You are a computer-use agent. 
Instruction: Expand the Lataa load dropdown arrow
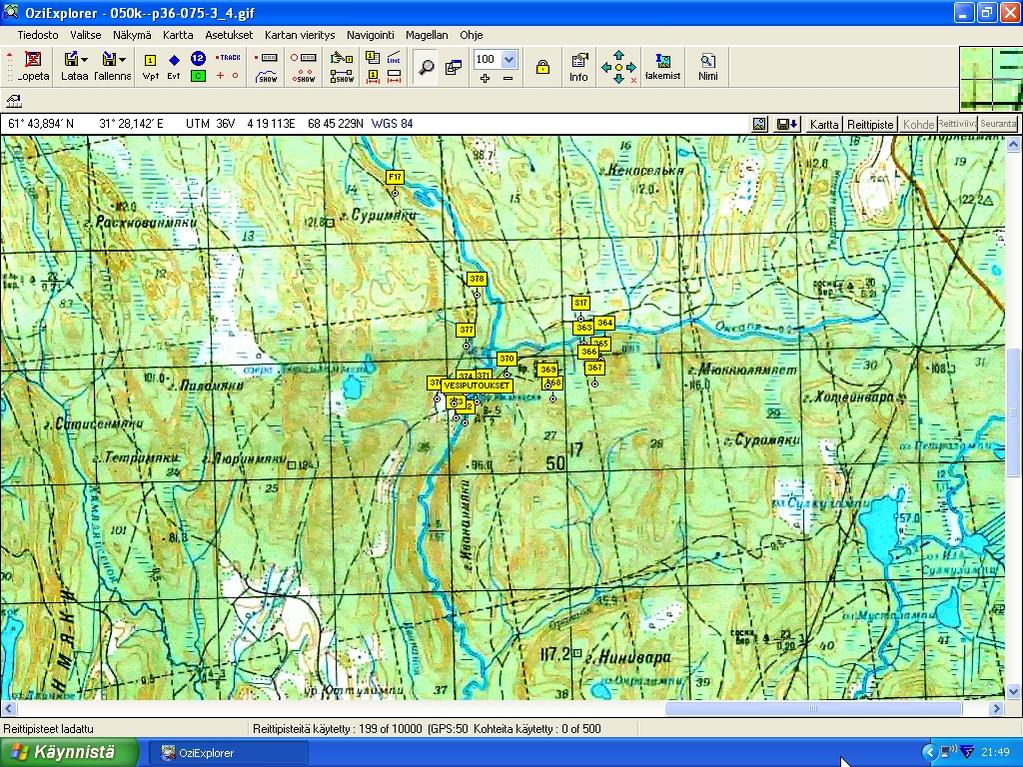click(x=85, y=60)
